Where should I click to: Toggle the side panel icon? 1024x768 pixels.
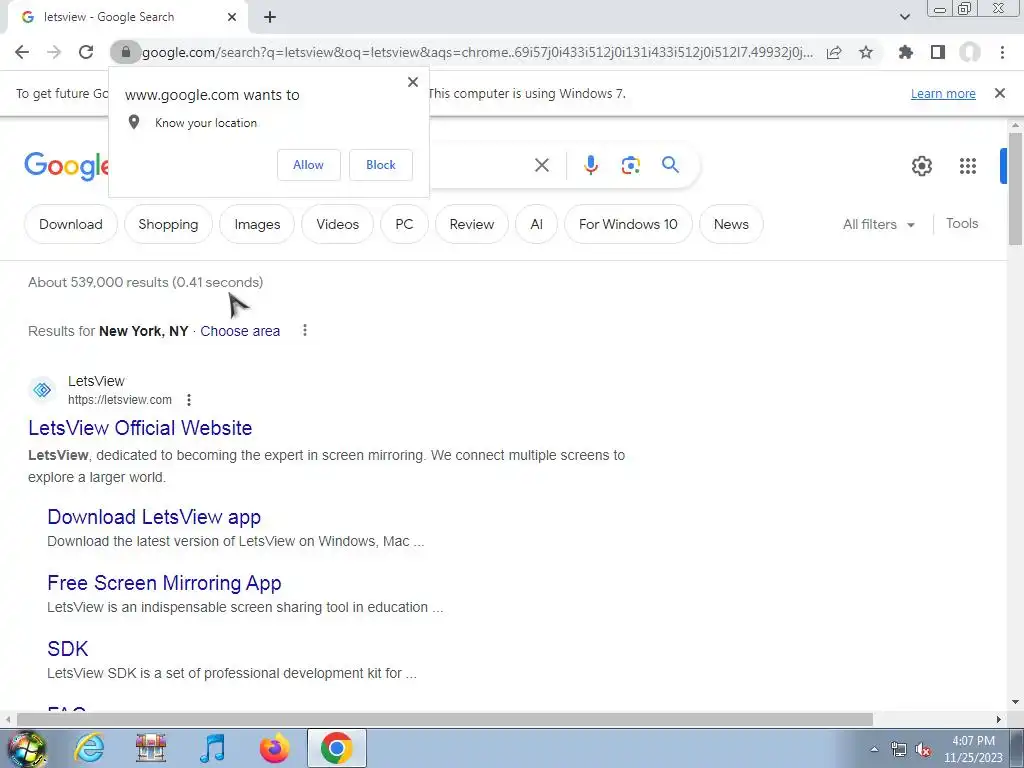coord(938,52)
